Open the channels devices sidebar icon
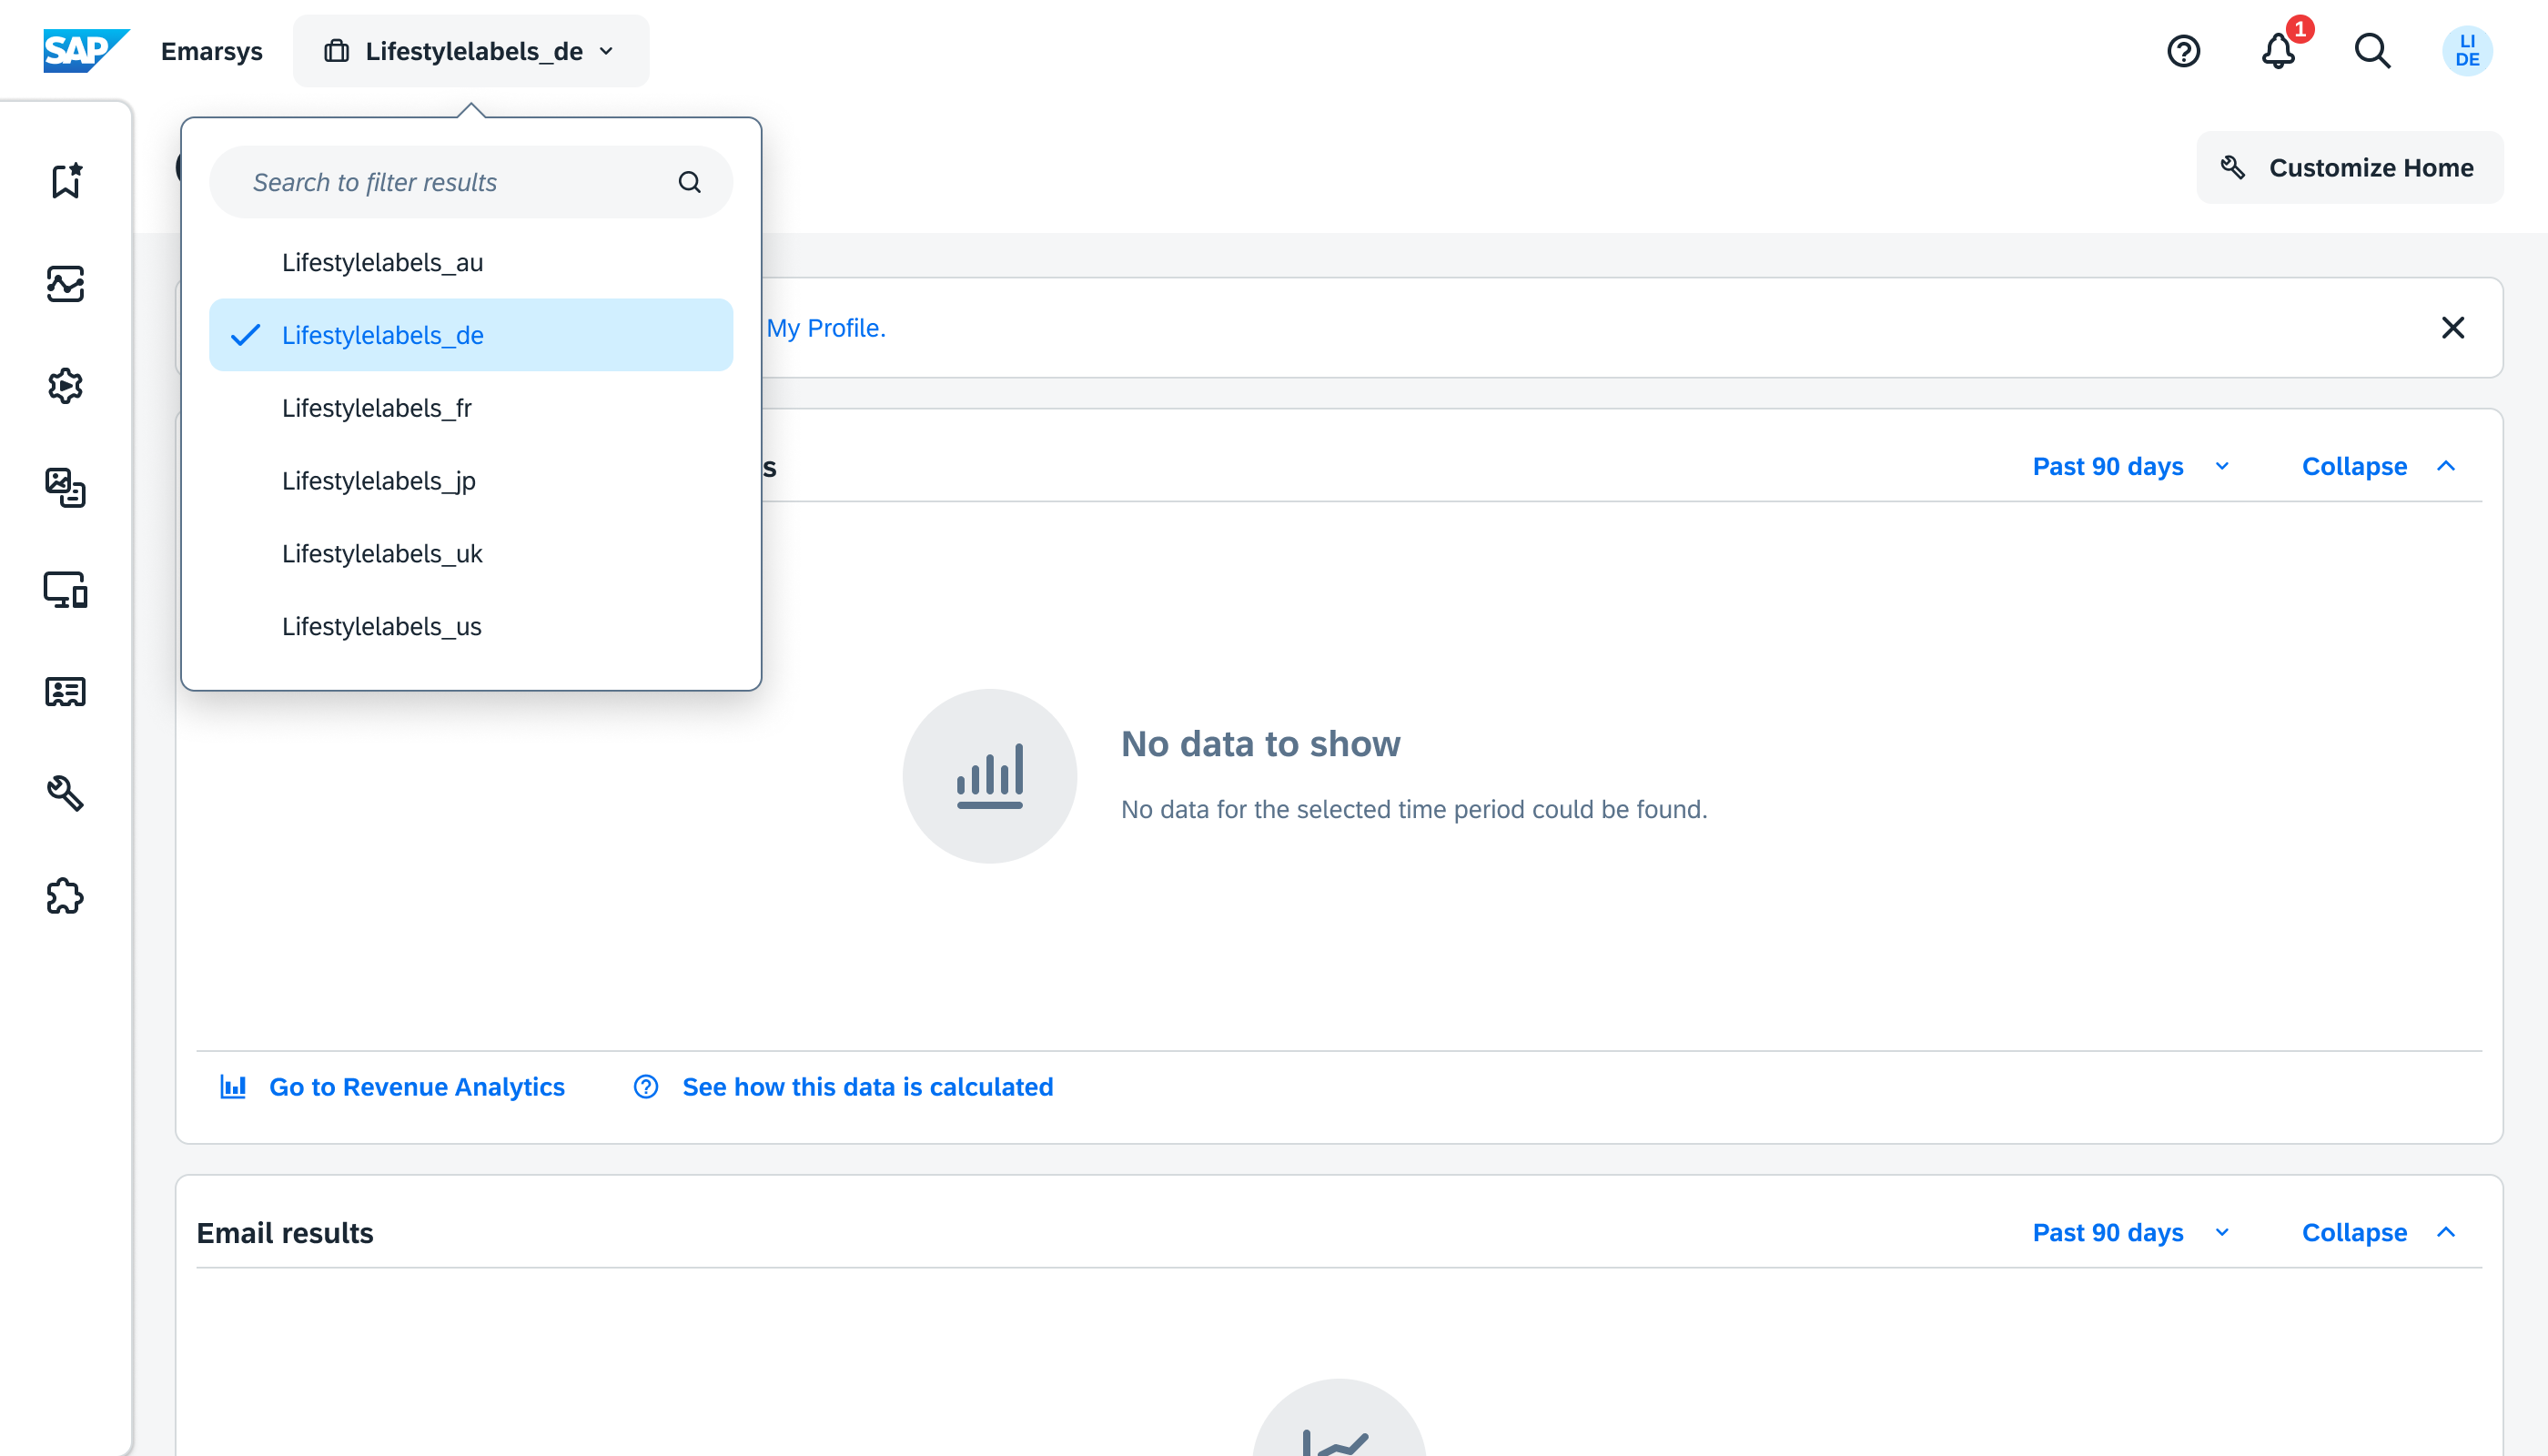 [x=66, y=590]
